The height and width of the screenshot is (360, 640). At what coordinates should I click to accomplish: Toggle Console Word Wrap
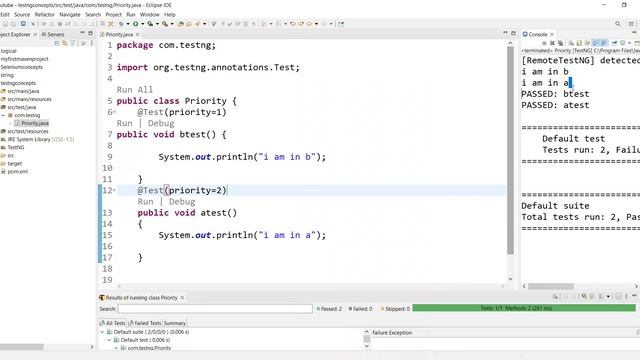coord(587,43)
